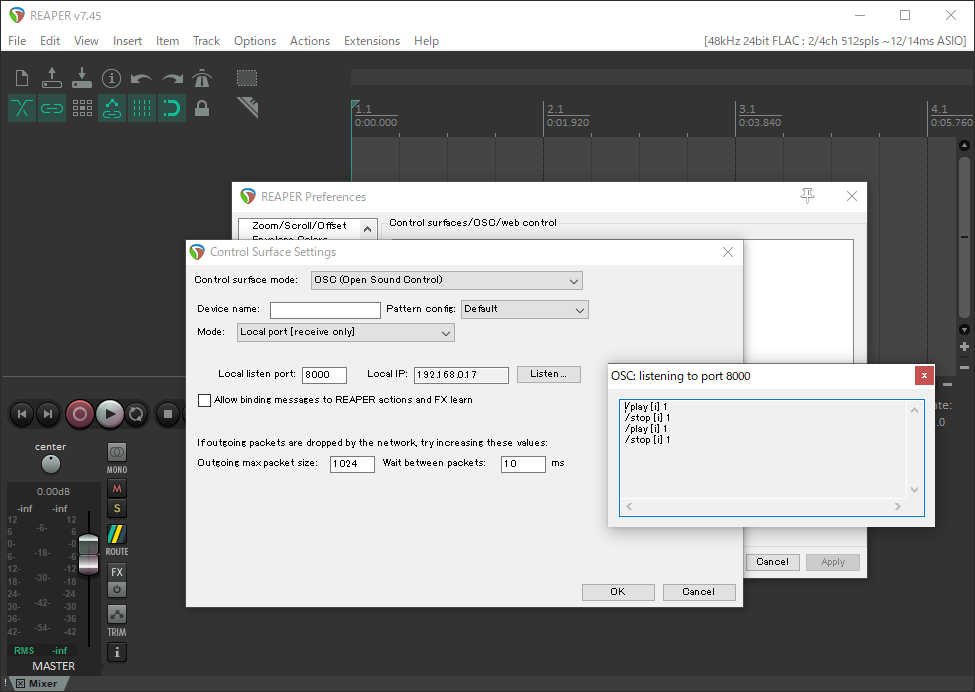Click the transport Record button

pyautogui.click(x=80, y=414)
